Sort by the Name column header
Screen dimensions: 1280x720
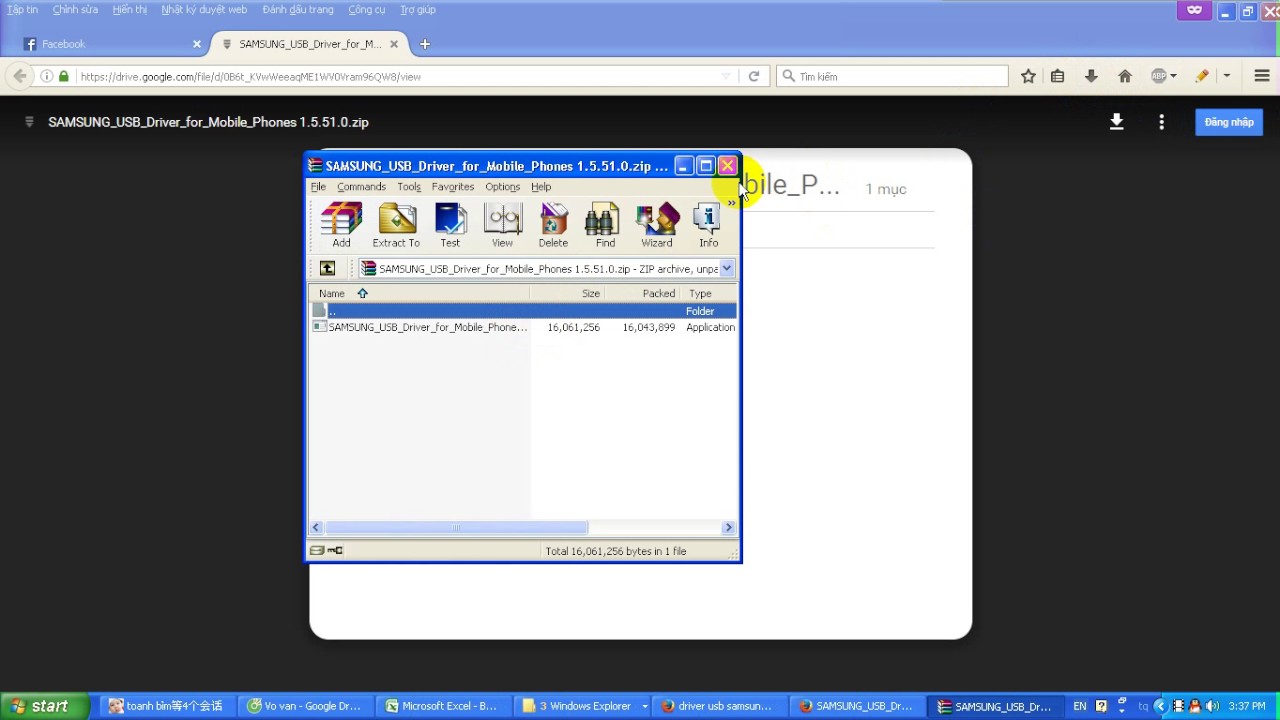click(x=419, y=293)
